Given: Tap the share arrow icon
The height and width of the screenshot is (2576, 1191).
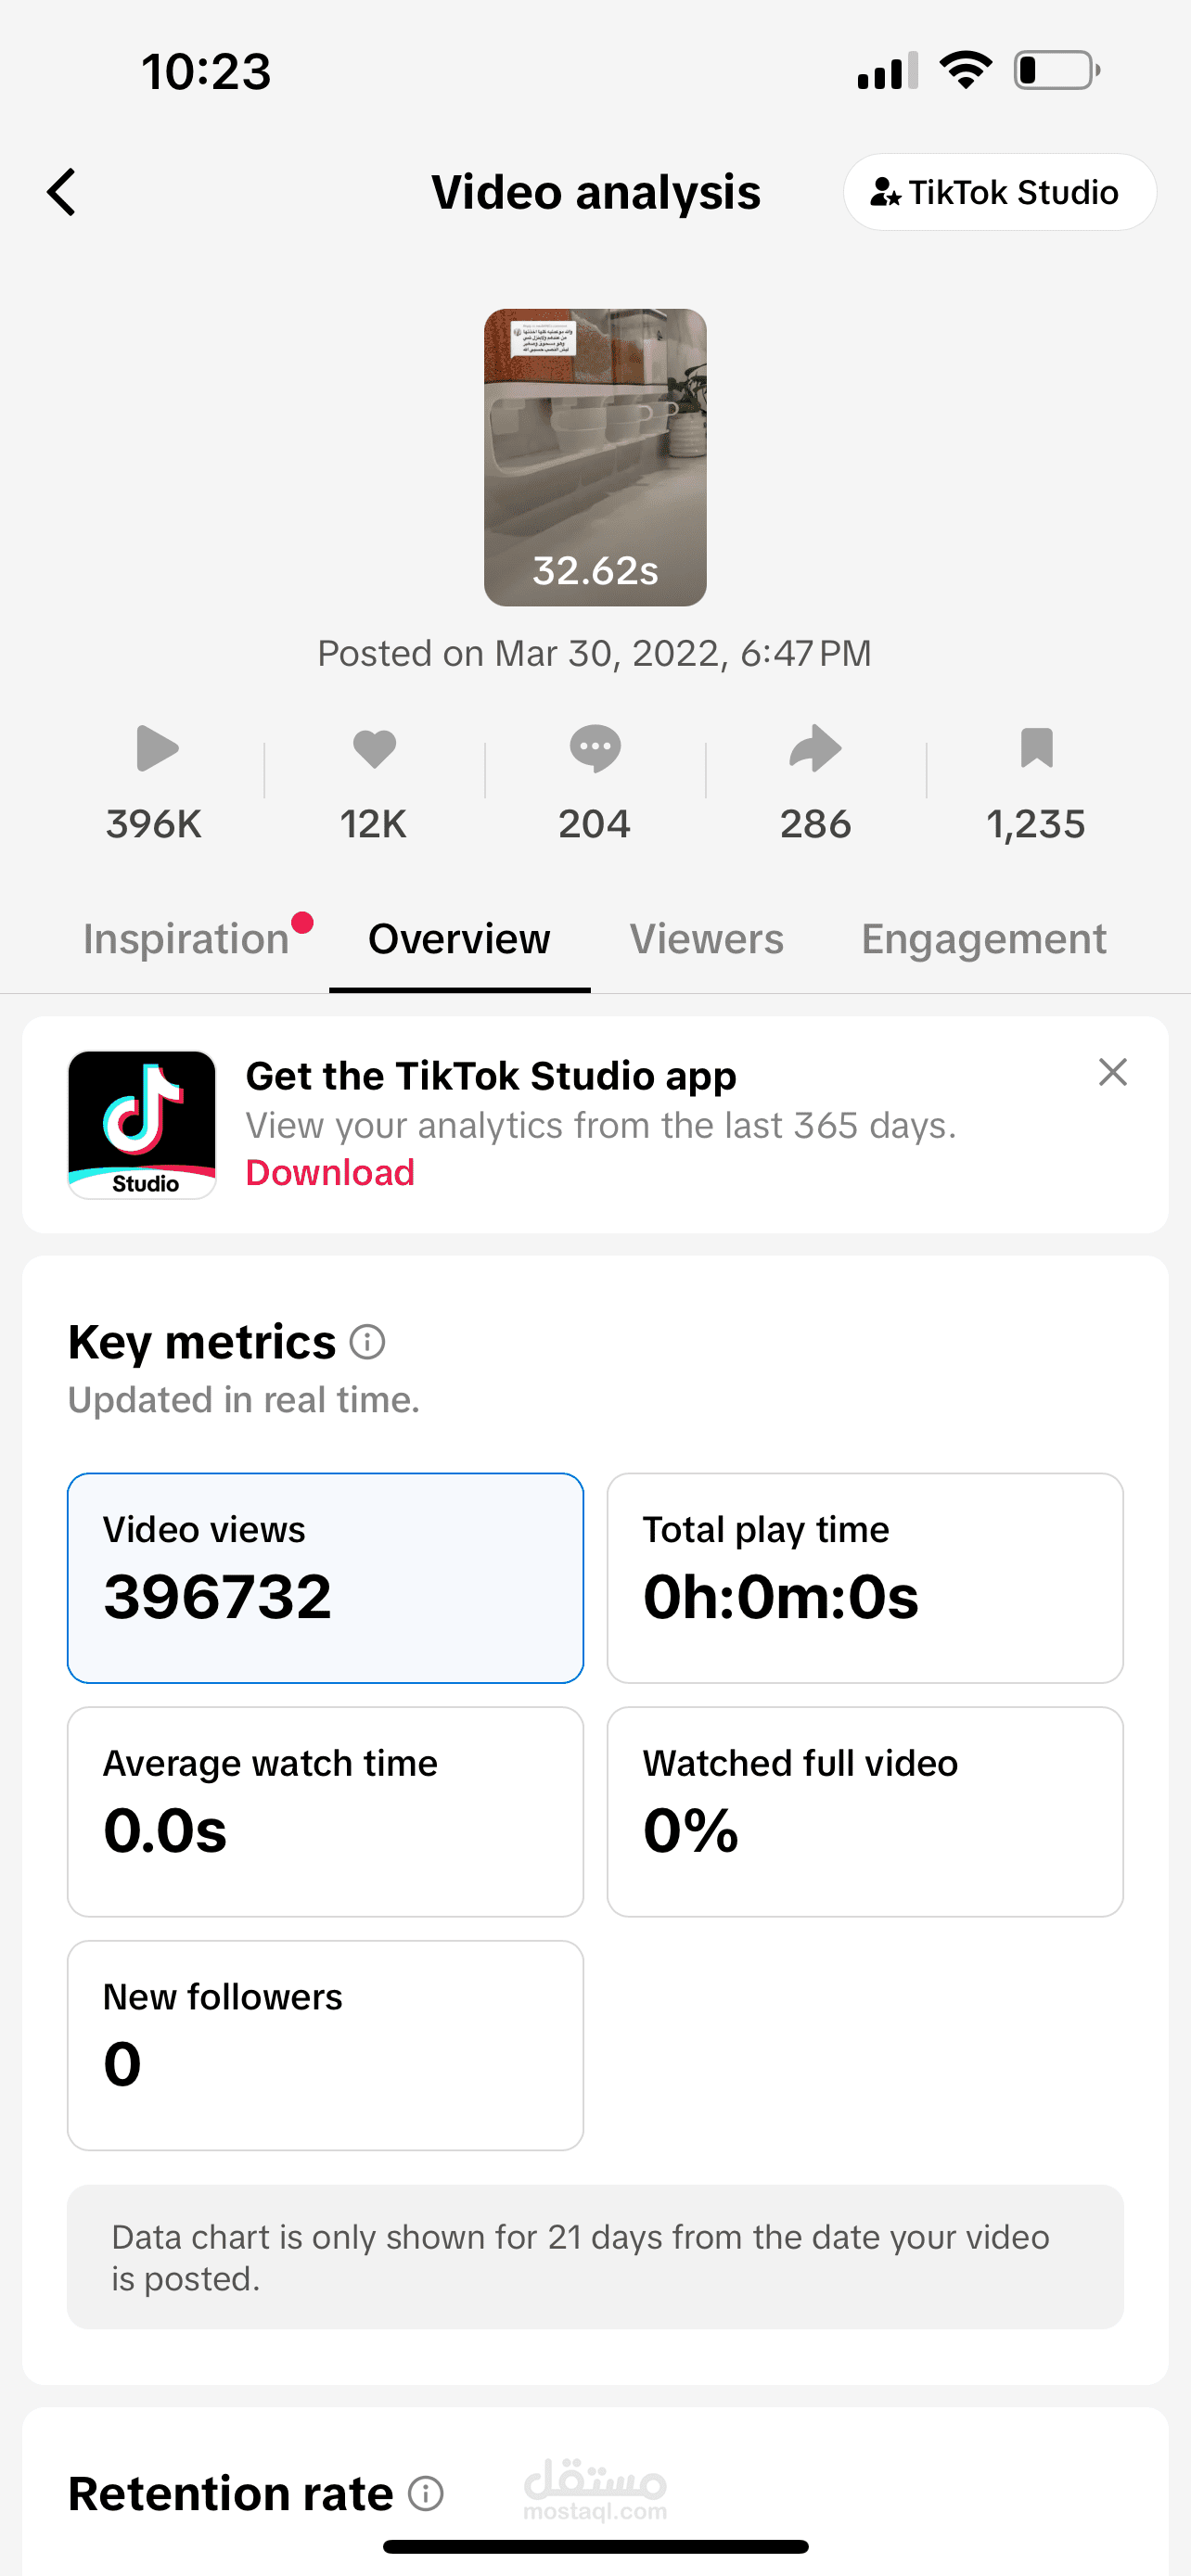Looking at the screenshot, I should click(x=815, y=749).
